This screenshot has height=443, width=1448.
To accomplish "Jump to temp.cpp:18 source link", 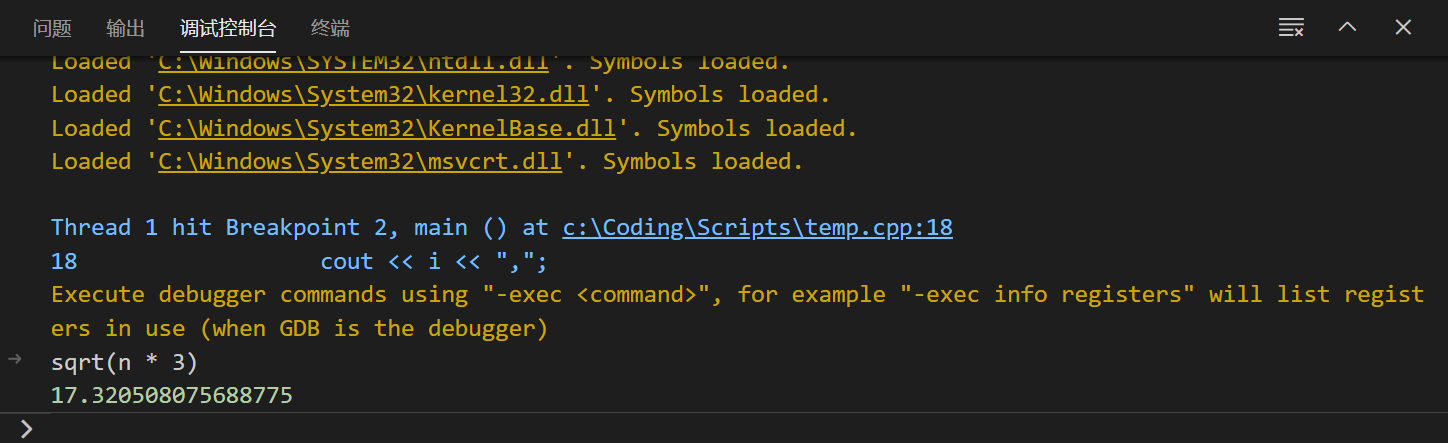I will point(757,228).
